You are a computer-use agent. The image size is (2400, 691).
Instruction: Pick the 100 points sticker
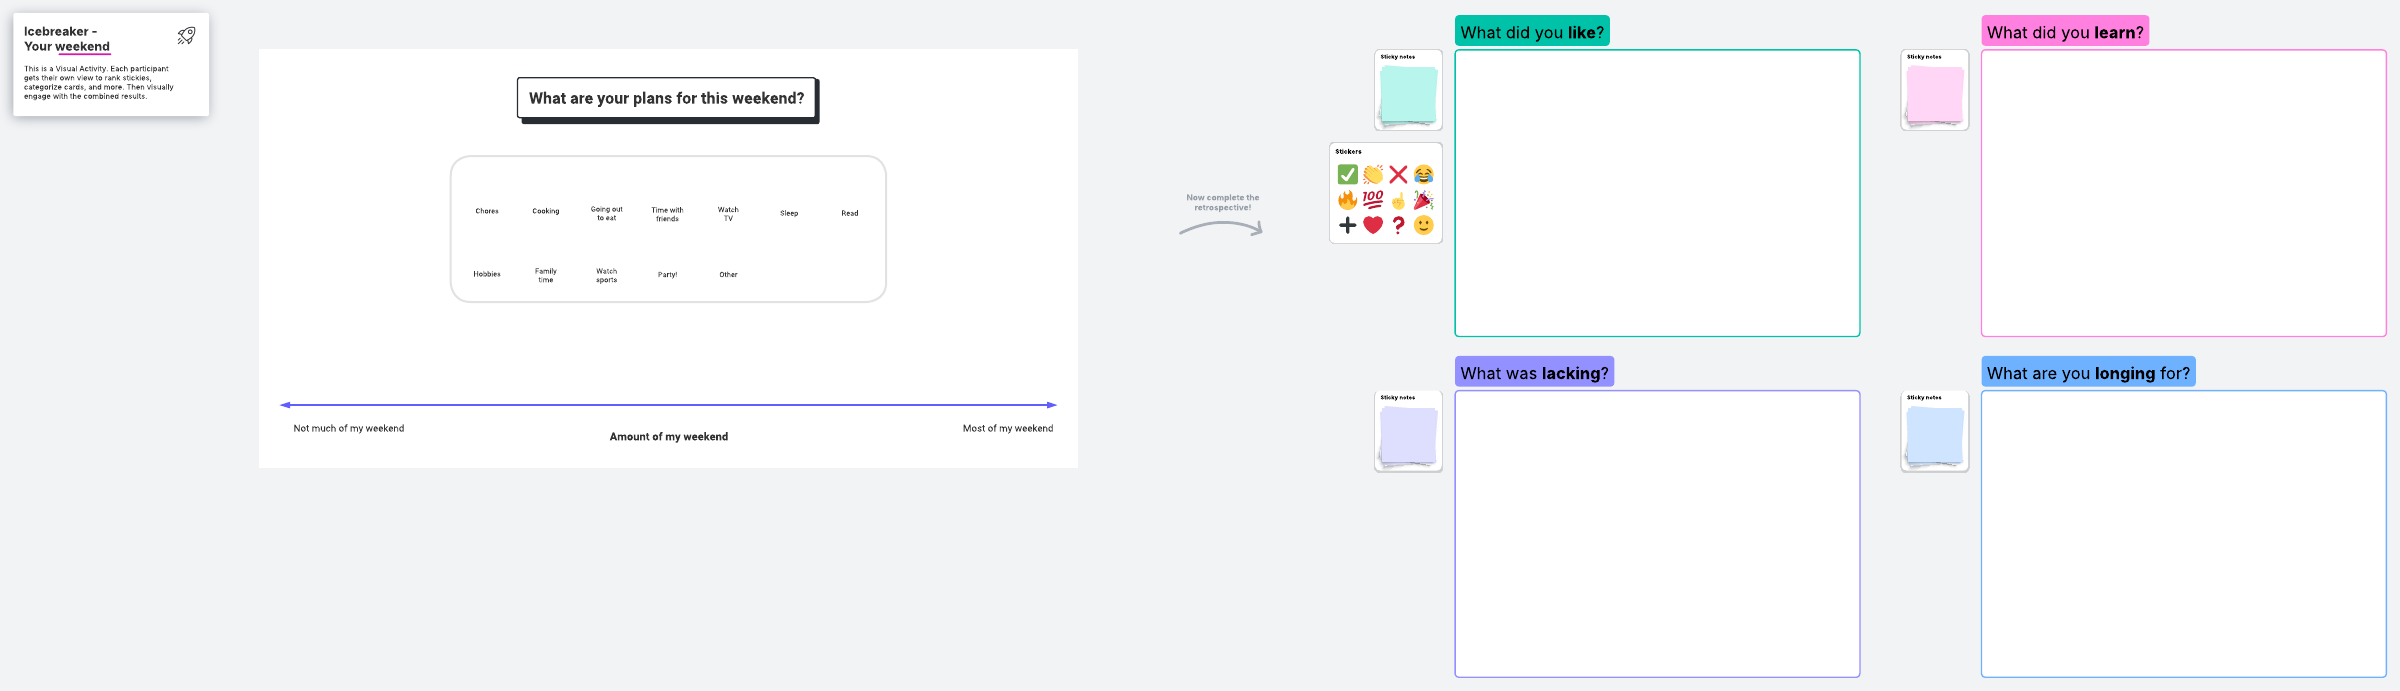pos(1373,199)
